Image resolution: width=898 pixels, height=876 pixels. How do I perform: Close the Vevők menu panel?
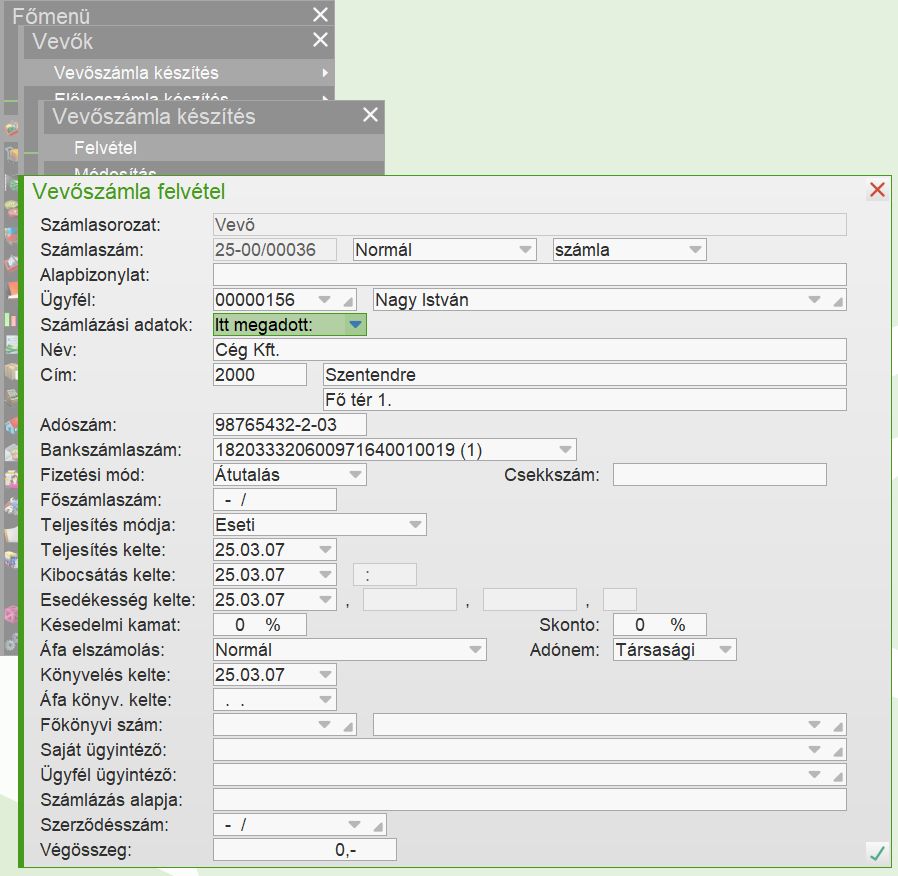pos(320,40)
